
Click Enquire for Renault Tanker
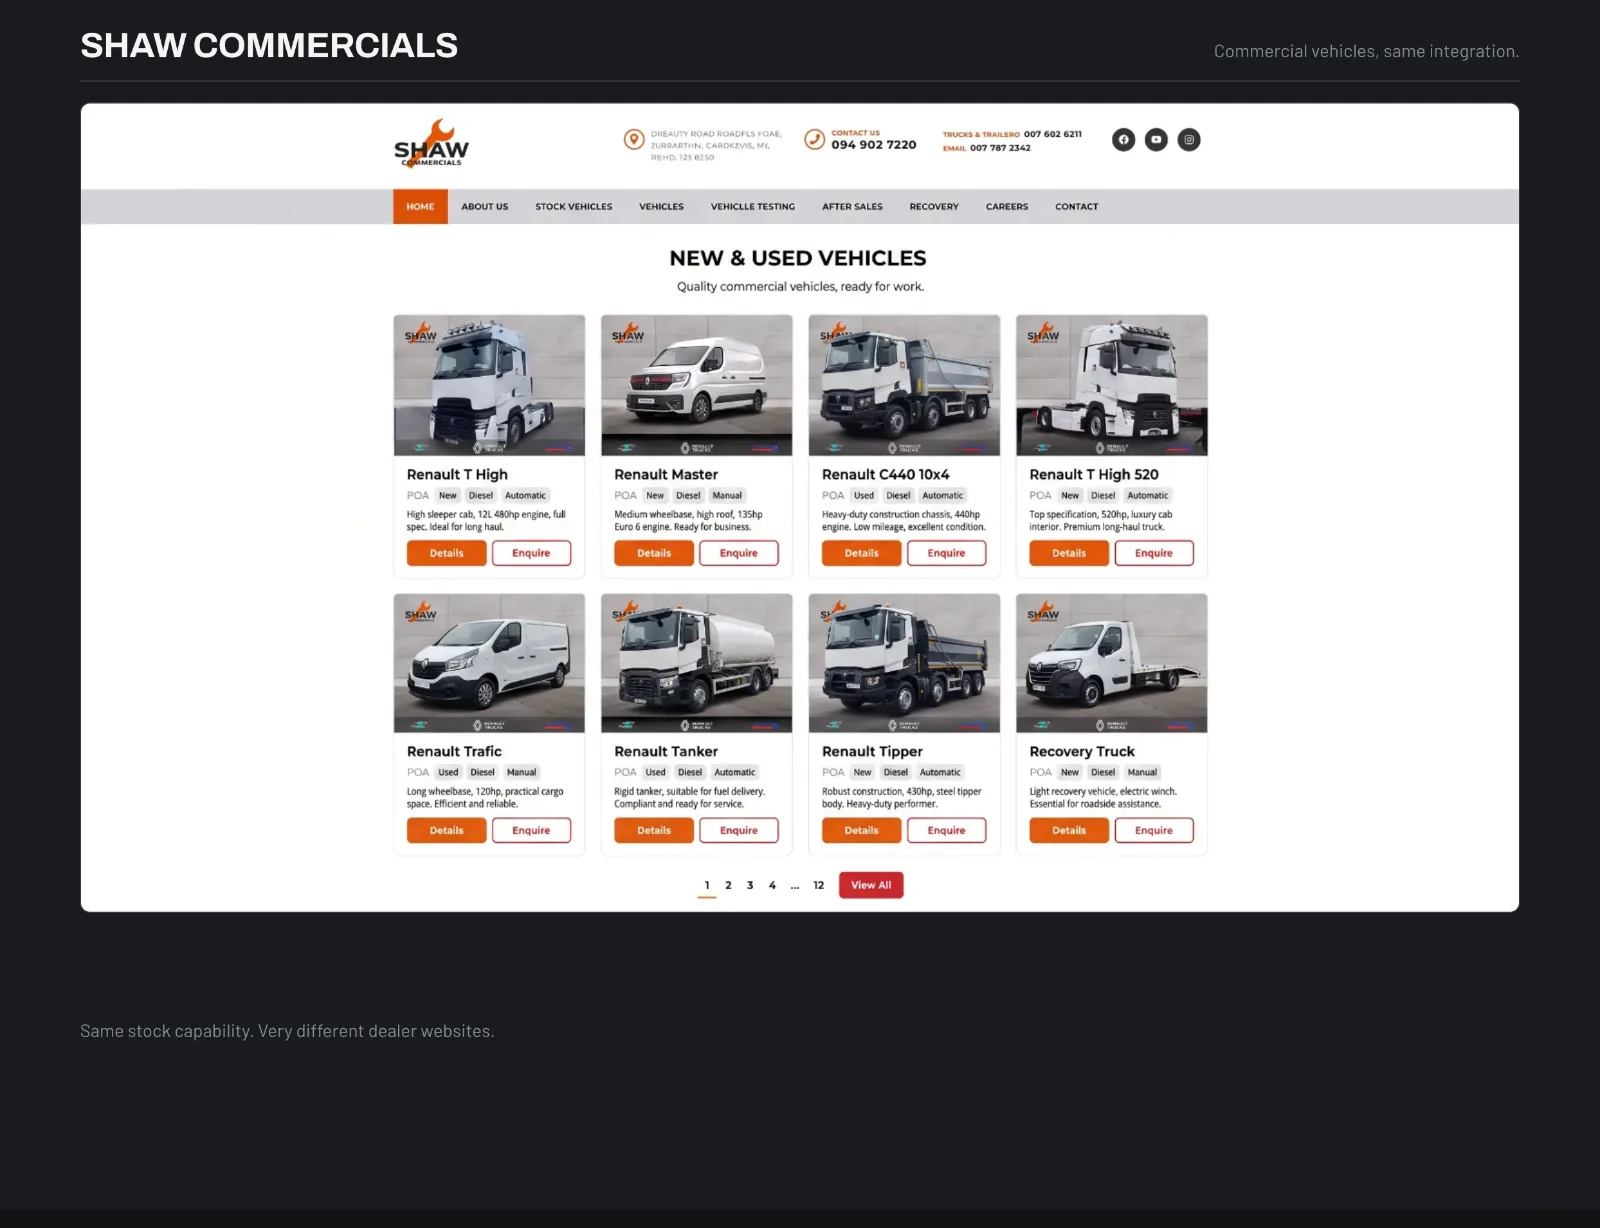point(739,830)
